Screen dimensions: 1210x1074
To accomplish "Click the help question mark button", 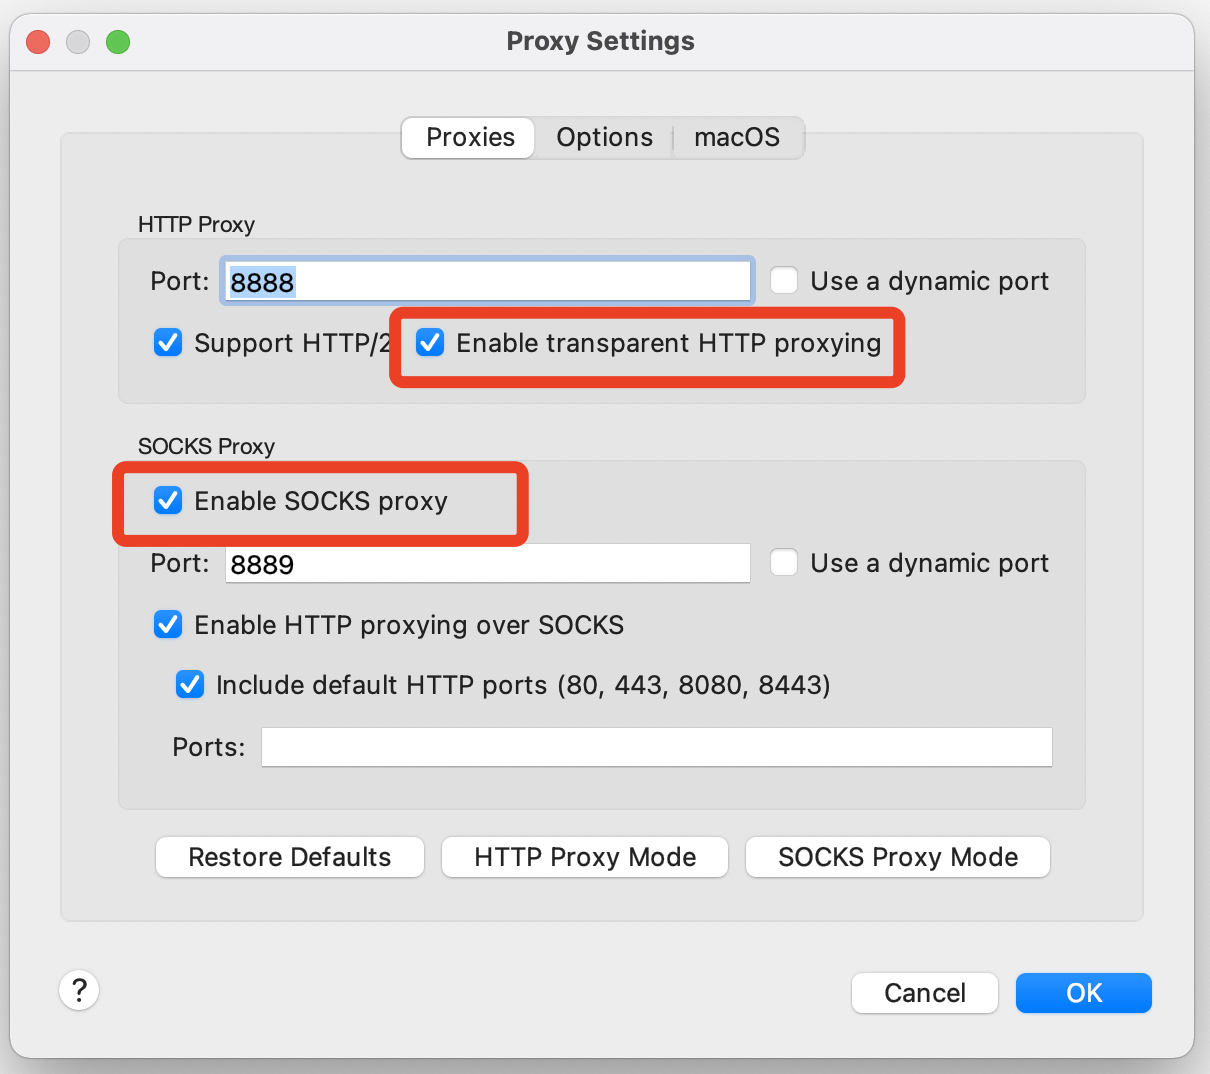I will point(79,991).
